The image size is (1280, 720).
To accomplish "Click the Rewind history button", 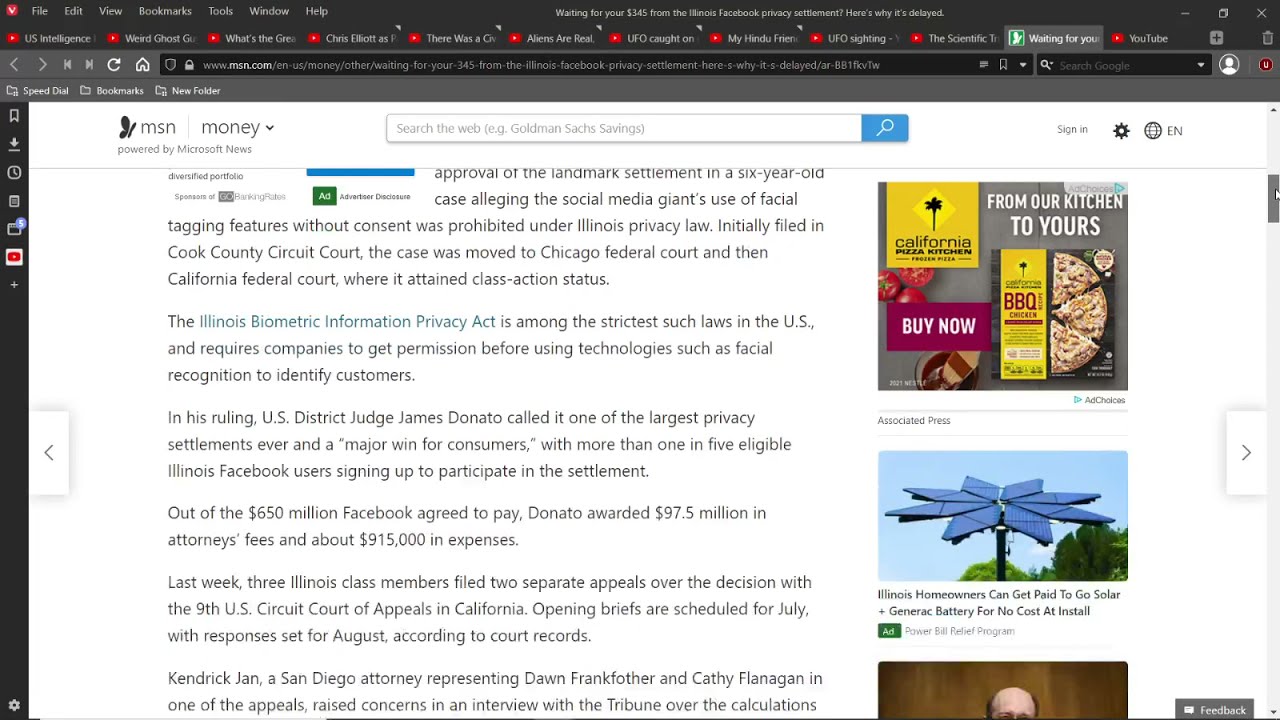I will click(67, 64).
